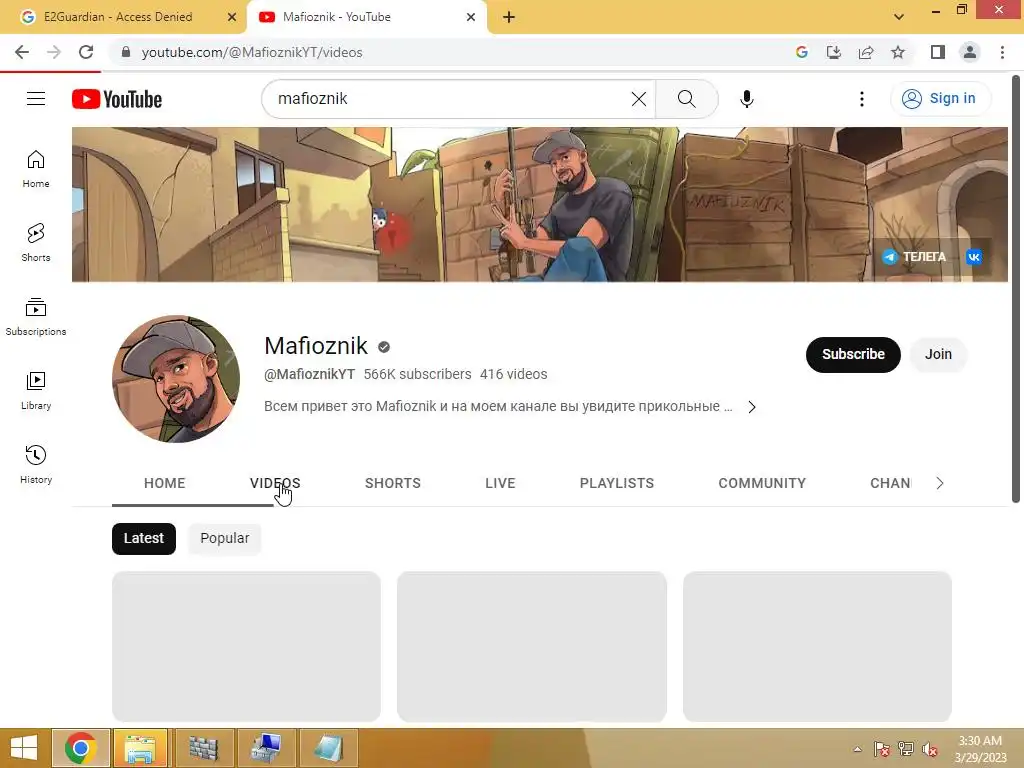Click the verified badge next to Mafioznik
Screen dimensions: 1024x768
click(384, 347)
